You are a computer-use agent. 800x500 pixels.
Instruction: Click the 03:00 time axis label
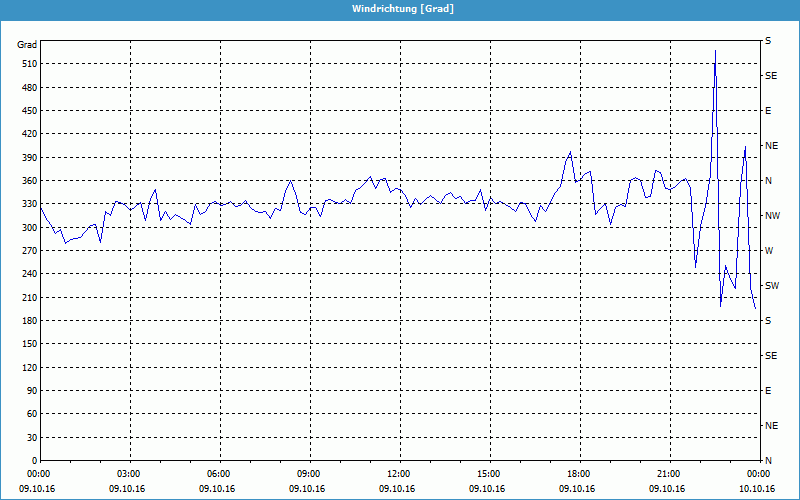pos(130,474)
